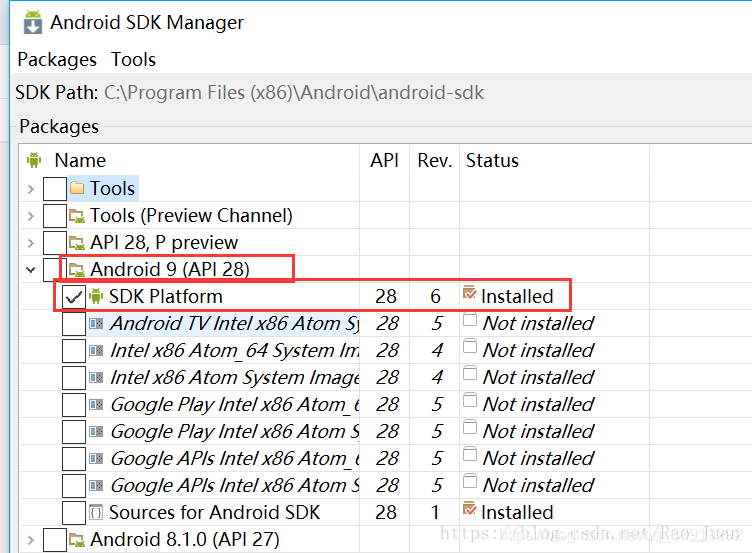The image size is (752, 553).
Task: Sort by the API column header
Action: 384,160
